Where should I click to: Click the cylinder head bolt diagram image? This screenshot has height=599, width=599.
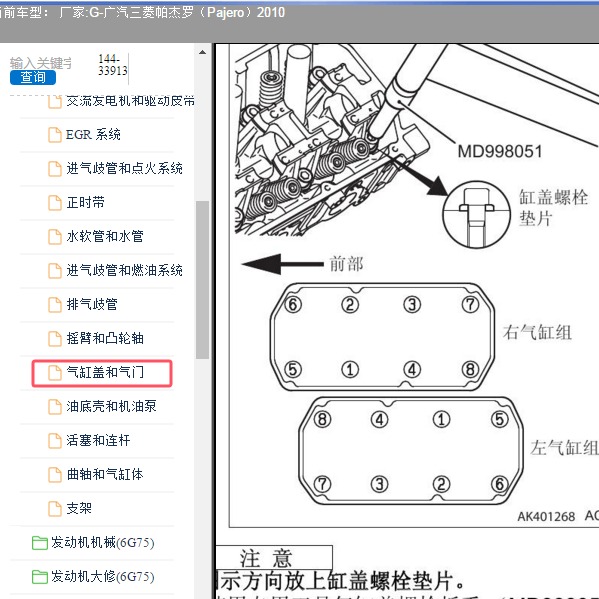(414, 286)
